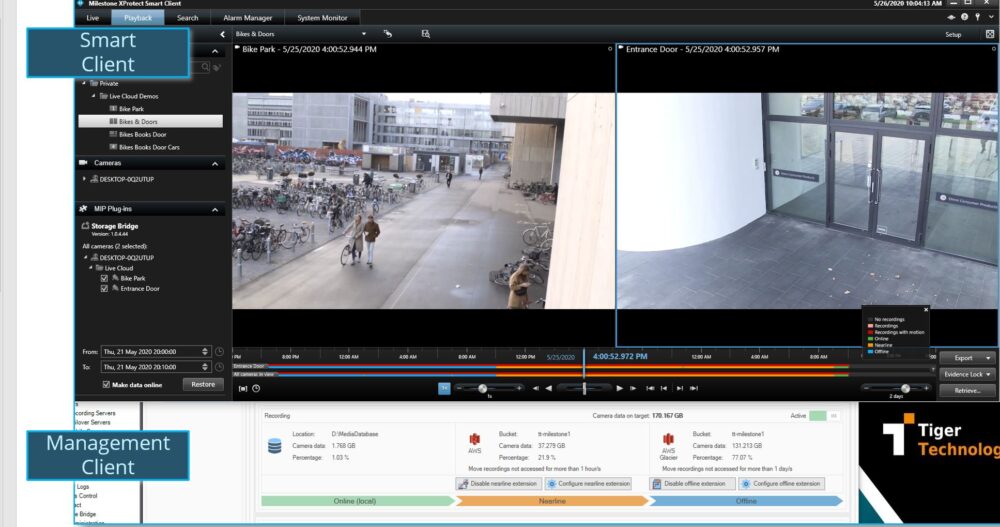Adjust the playback speed slider
This screenshot has height=527, width=1000.
(483, 389)
